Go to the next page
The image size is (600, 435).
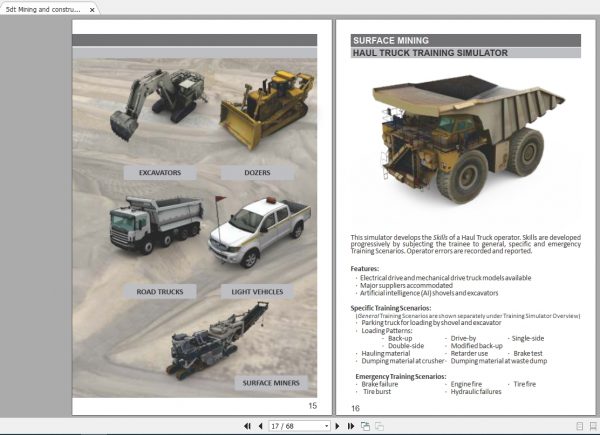tap(337, 426)
